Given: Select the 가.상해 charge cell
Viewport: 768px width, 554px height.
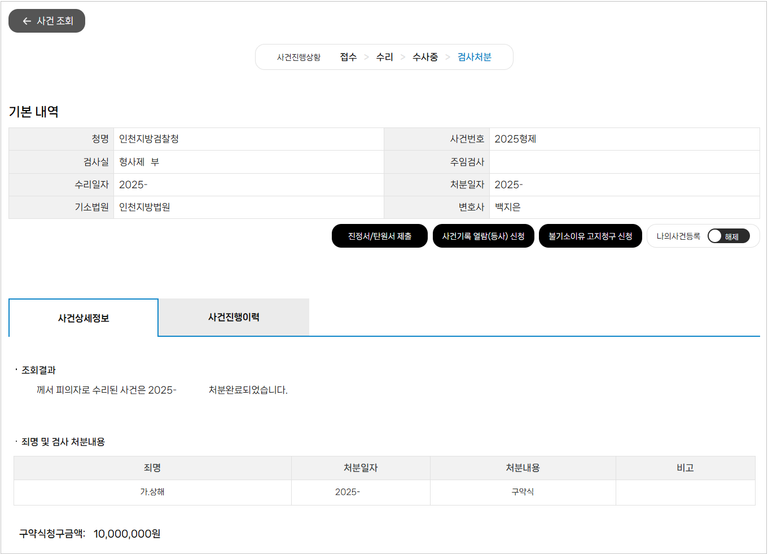Looking at the screenshot, I should click(x=152, y=492).
